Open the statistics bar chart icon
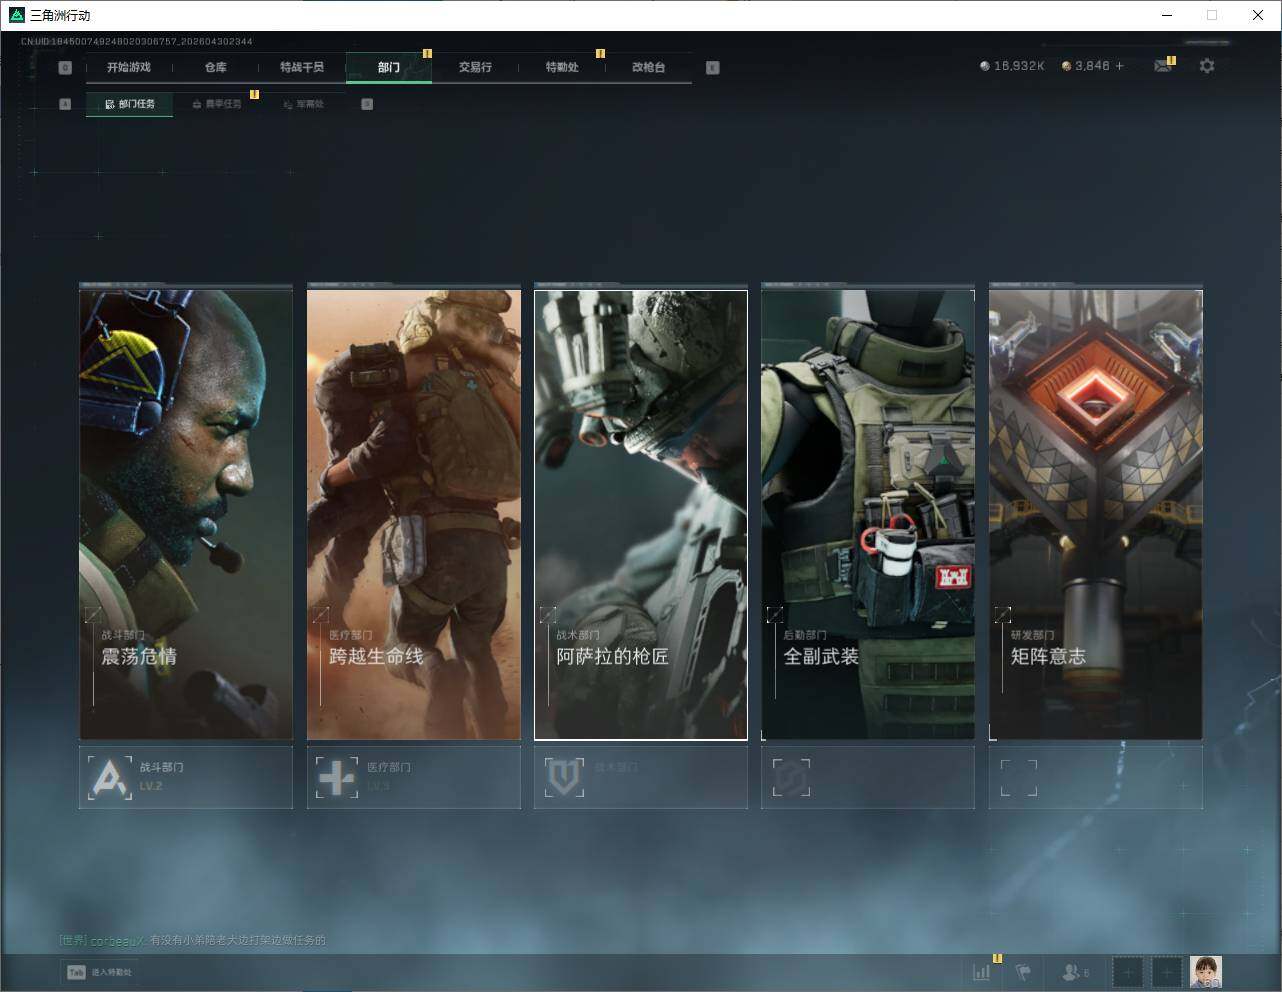Screen dimensions: 1282x992 [982, 971]
